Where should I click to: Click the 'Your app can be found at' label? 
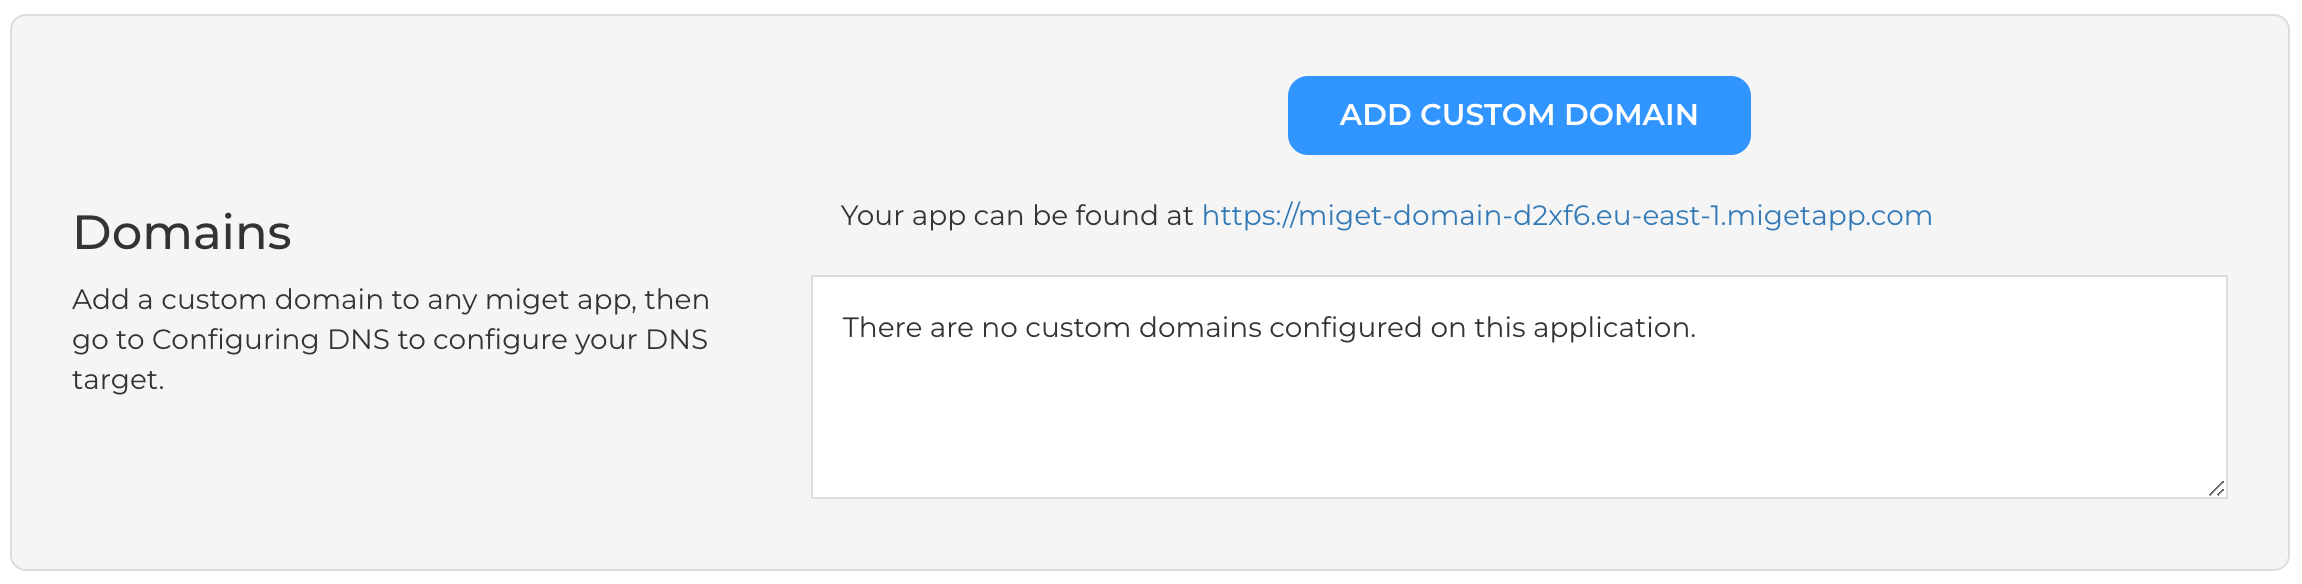[x=1017, y=216]
